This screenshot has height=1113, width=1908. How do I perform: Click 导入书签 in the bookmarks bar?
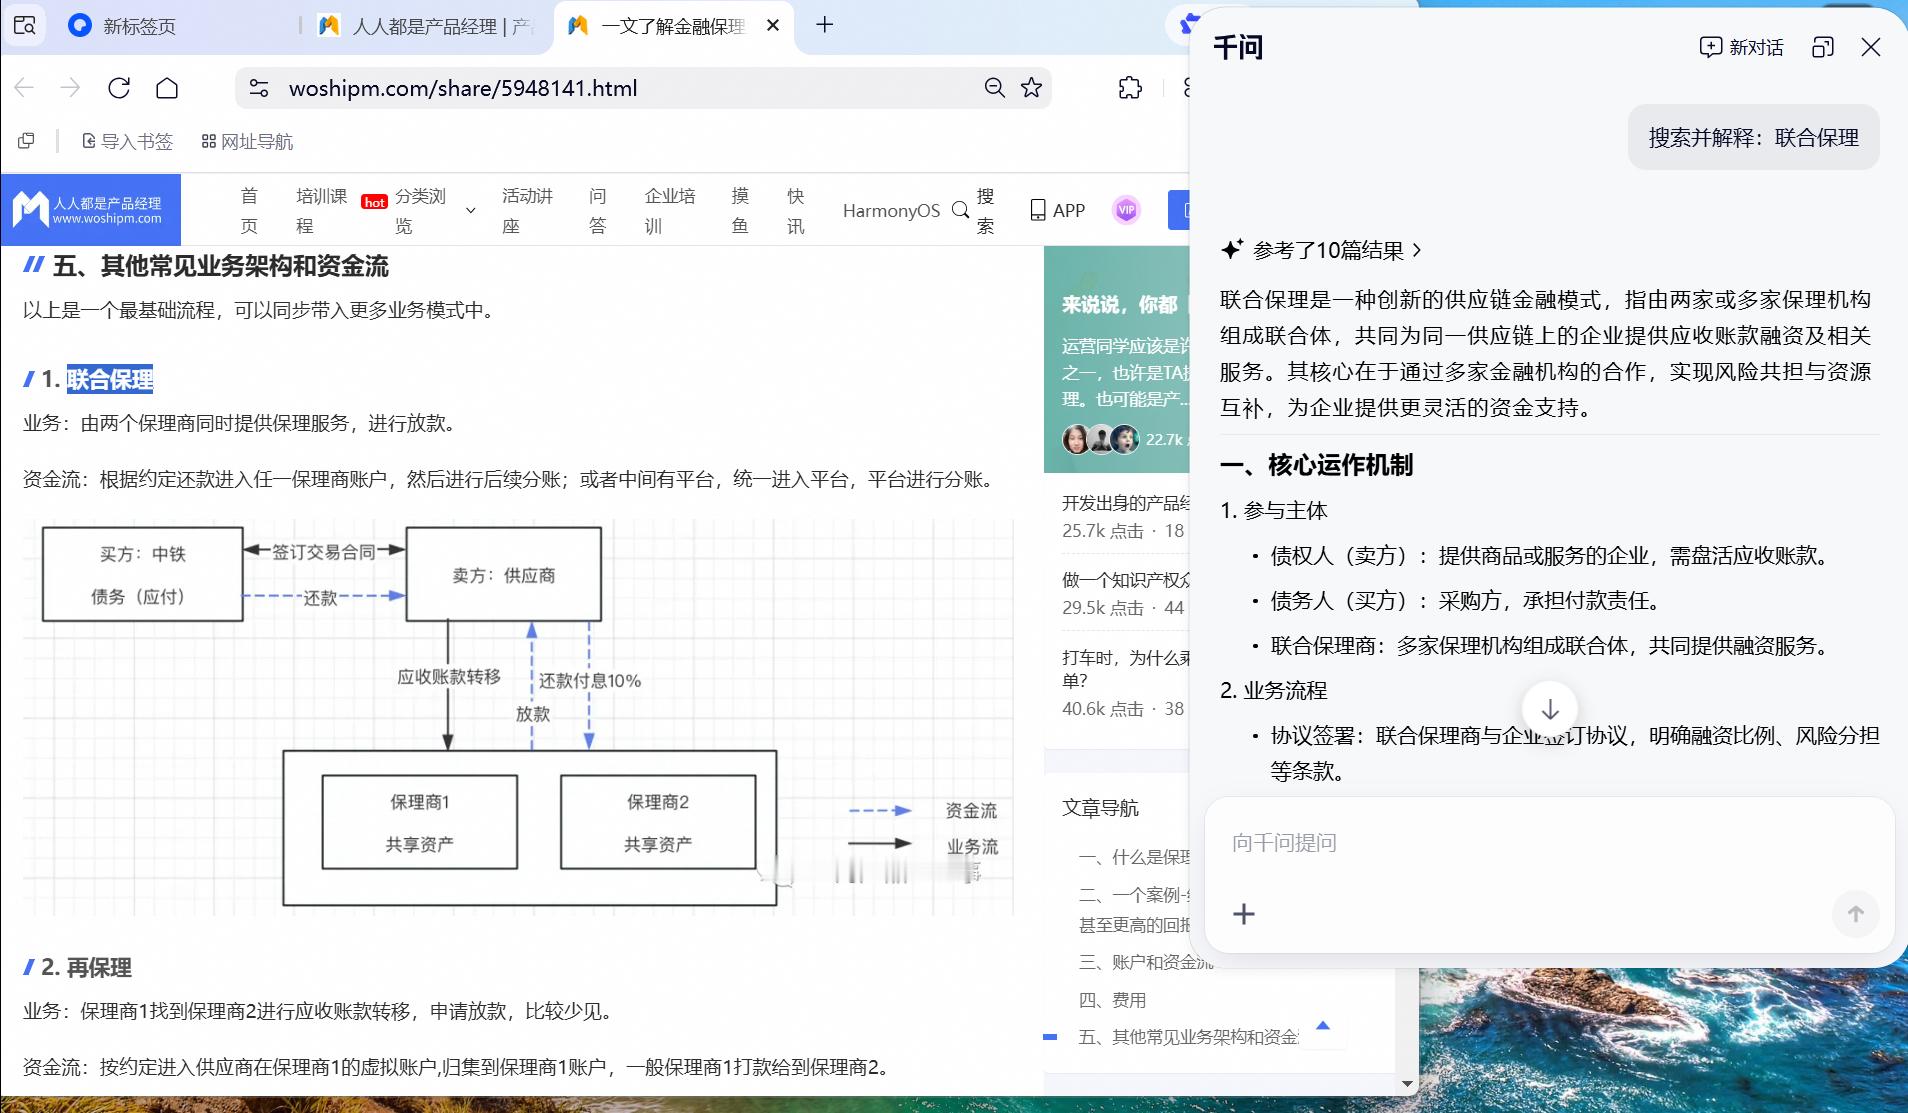127,141
